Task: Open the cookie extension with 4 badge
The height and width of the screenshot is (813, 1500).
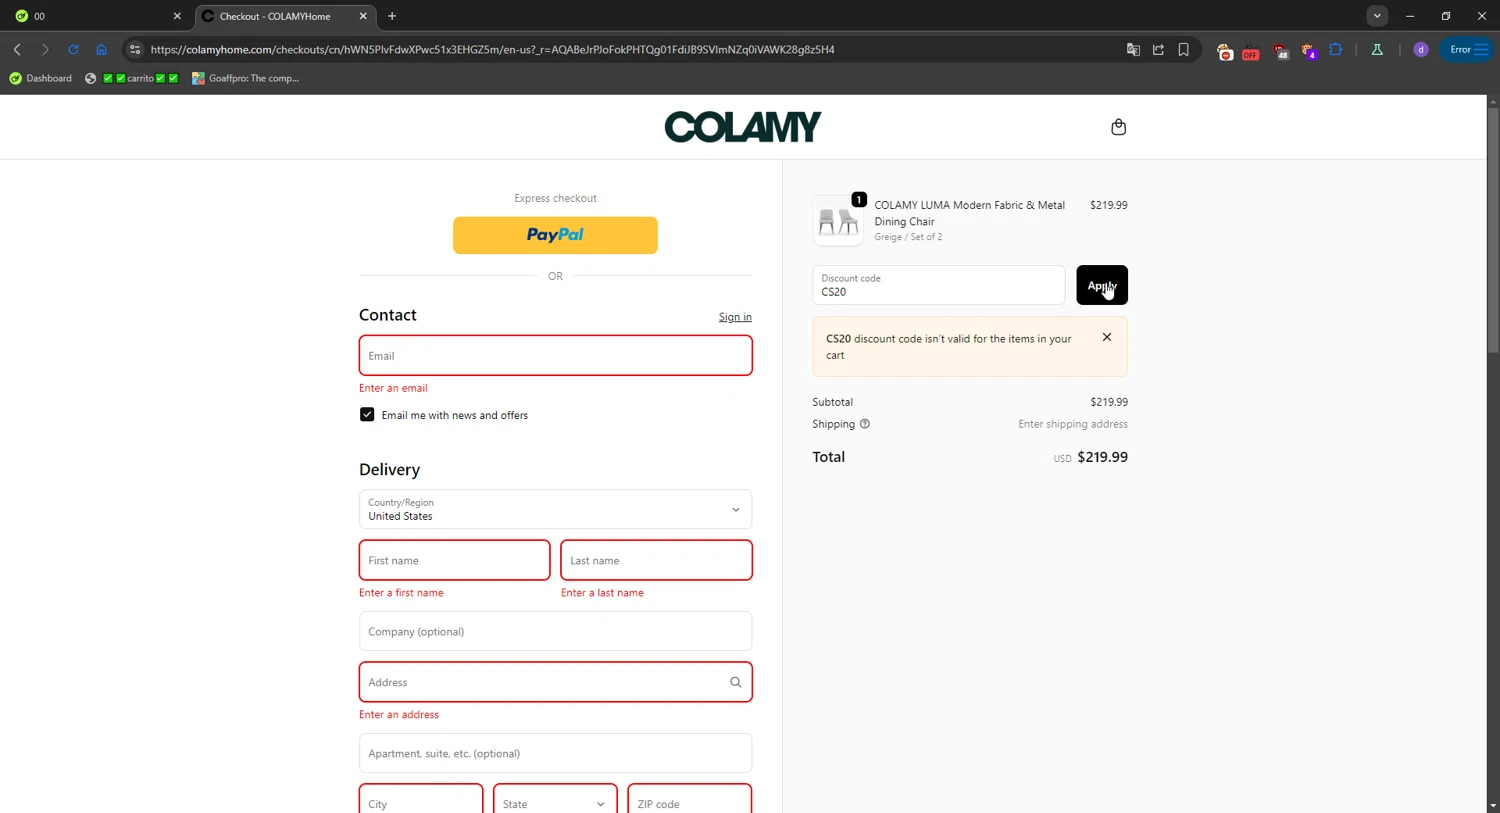Action: pos(1309,51)
